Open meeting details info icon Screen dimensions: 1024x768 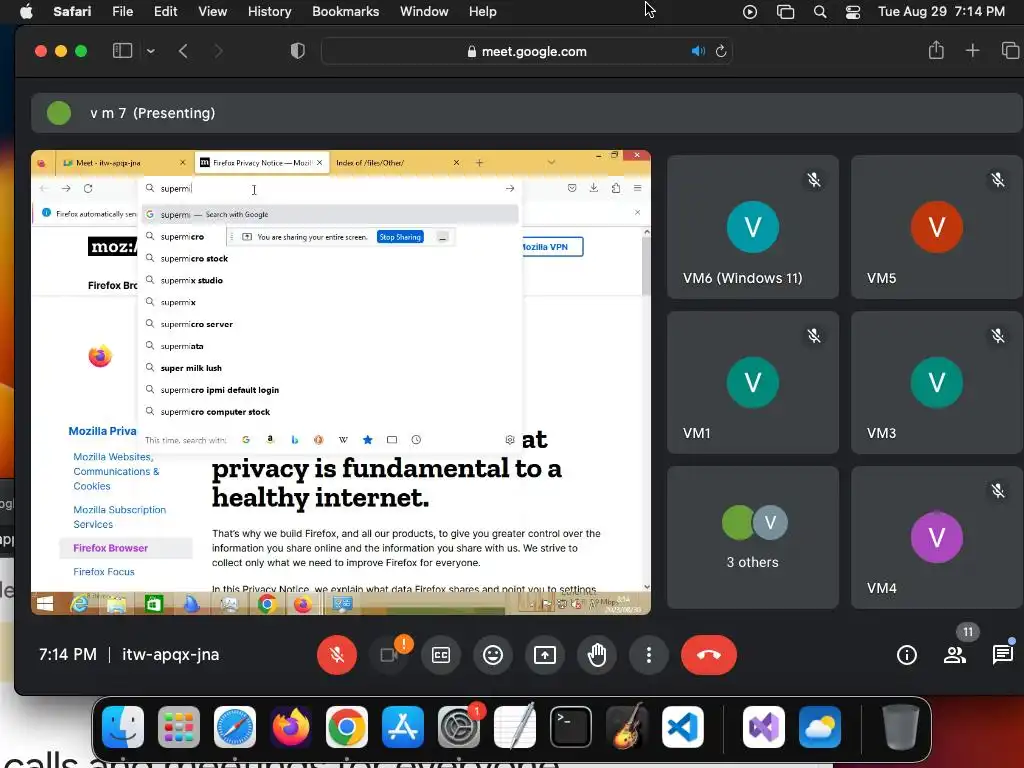(x=906, y=654)
